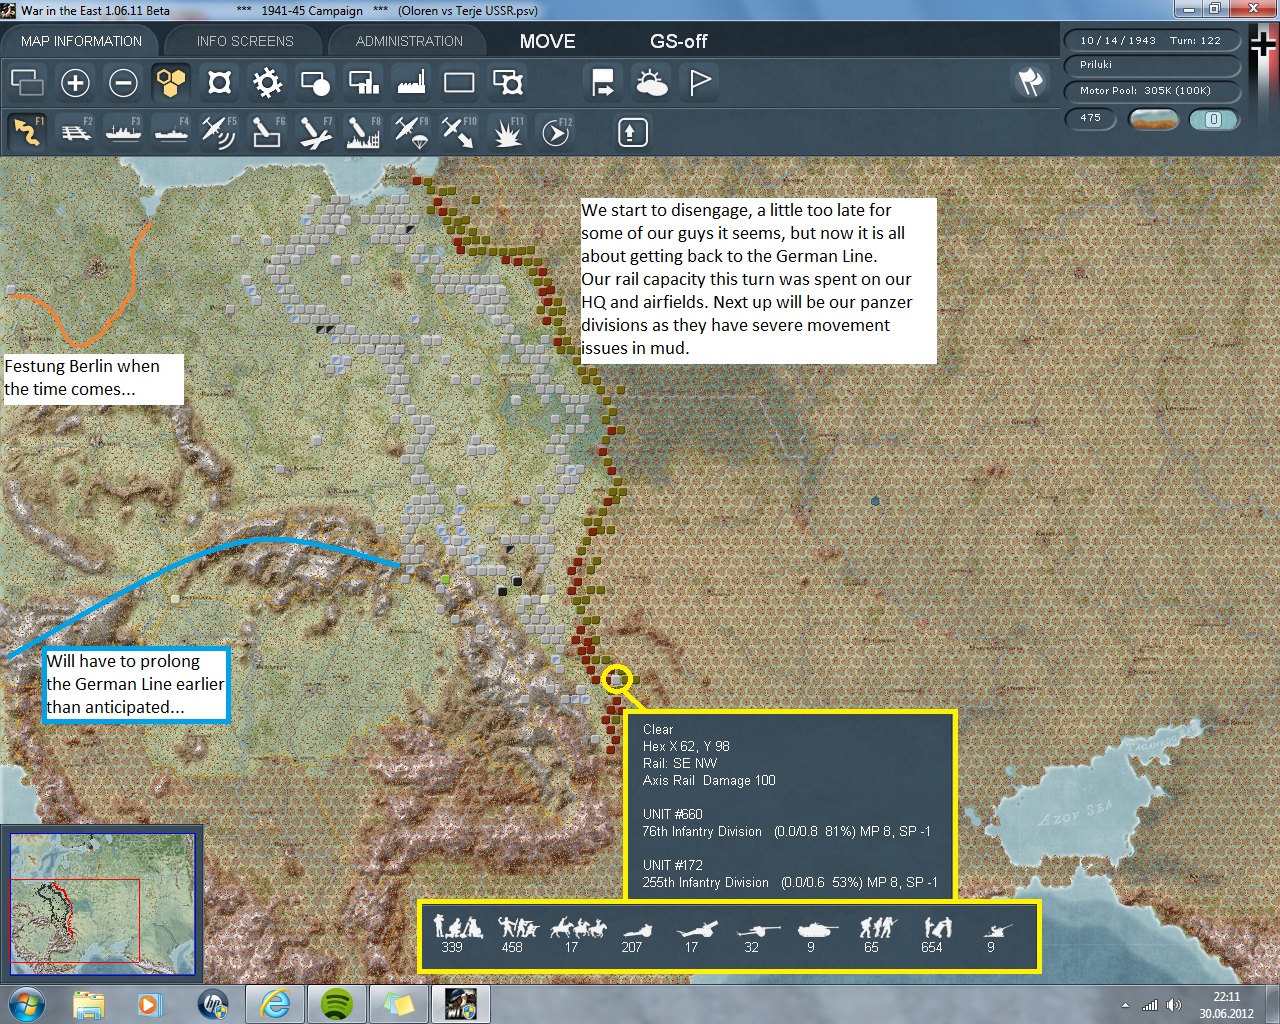Toggle the gear-shaped fortification overlay icon
Viewport: 1280px width, 1024px height.
click(x=267, y=82)
